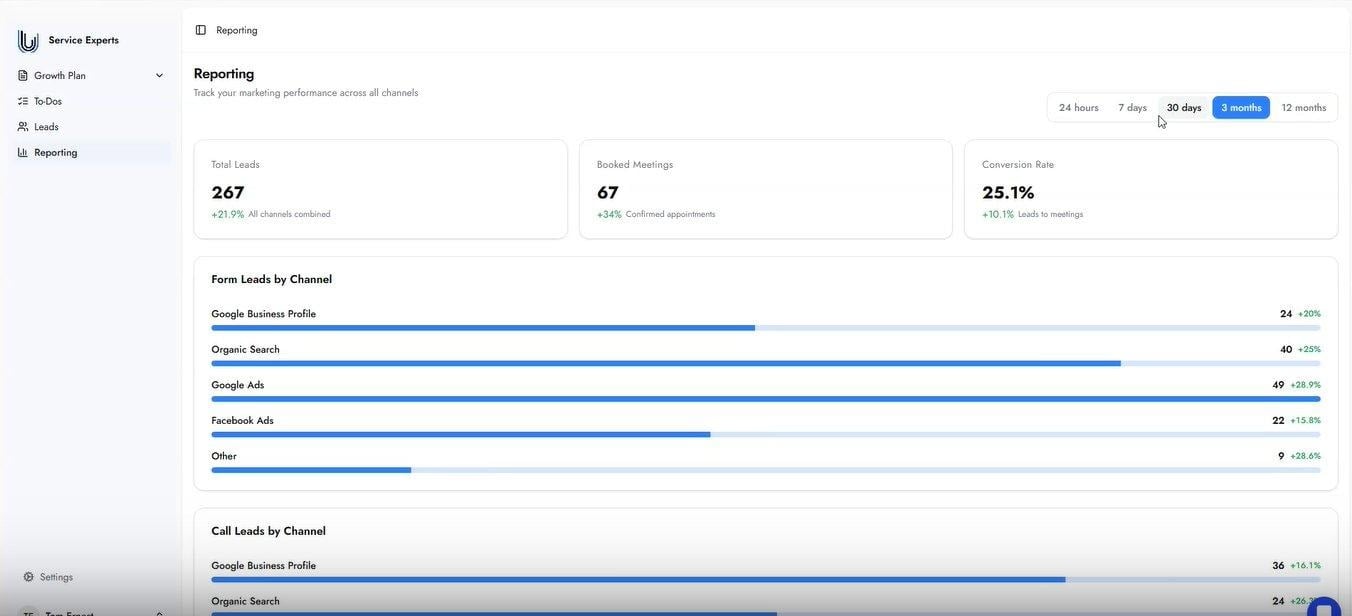1352x616 pixels.
Task: Click the Reporting bar chart icon
Action: [x=23, y=153]
